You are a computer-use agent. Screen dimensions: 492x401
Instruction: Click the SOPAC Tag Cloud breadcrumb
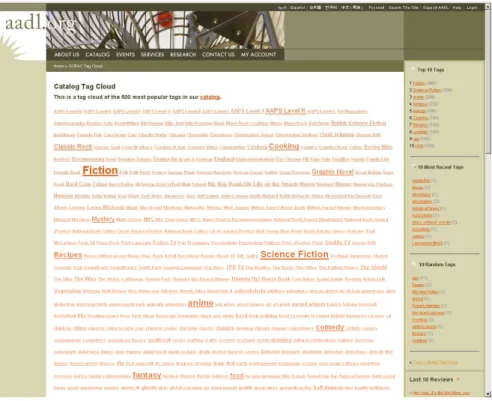(86, 66)
